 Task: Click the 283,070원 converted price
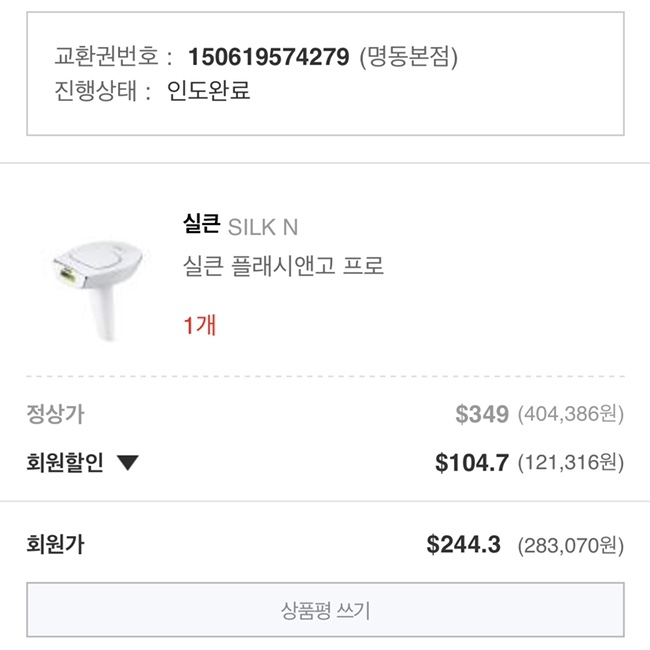coord(571,546)
